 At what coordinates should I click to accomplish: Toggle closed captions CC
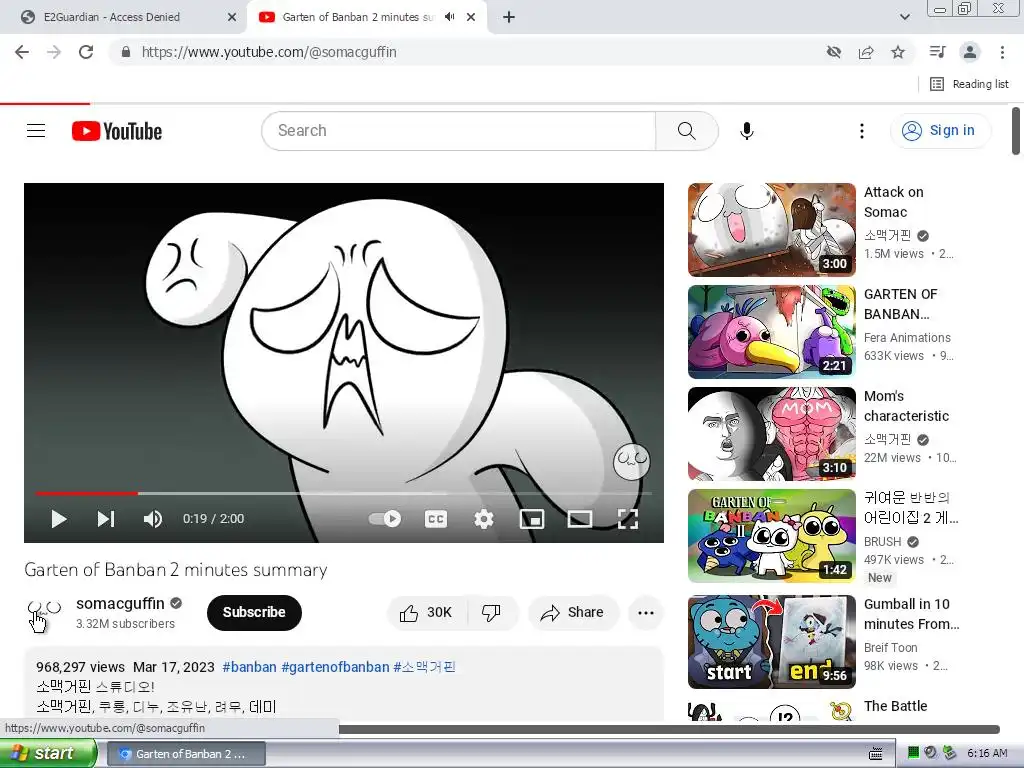click(x=436, y=519)
